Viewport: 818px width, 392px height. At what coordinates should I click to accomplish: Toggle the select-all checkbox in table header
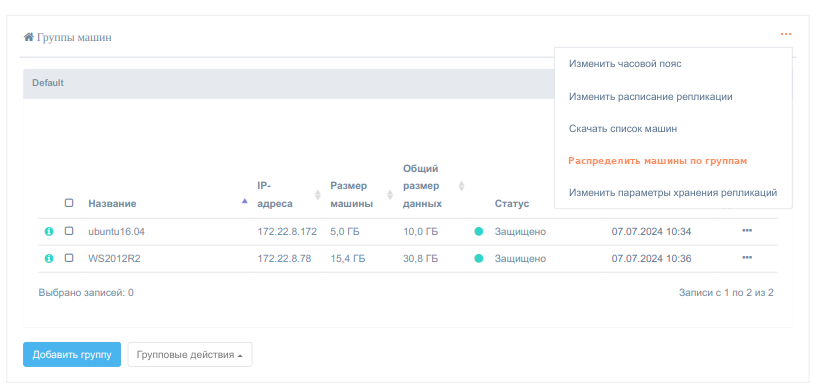(69, 203)
